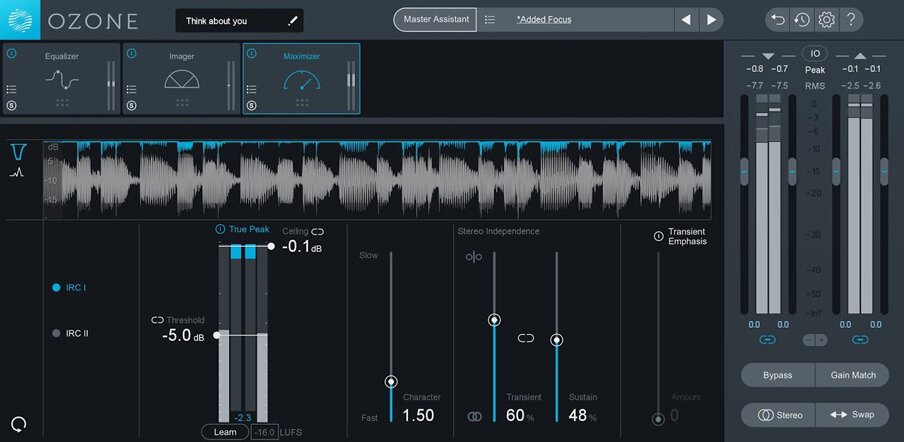Click the pencil icon to rename preset
This screenshot has height=442, width=904.
(x=293, y=21)
